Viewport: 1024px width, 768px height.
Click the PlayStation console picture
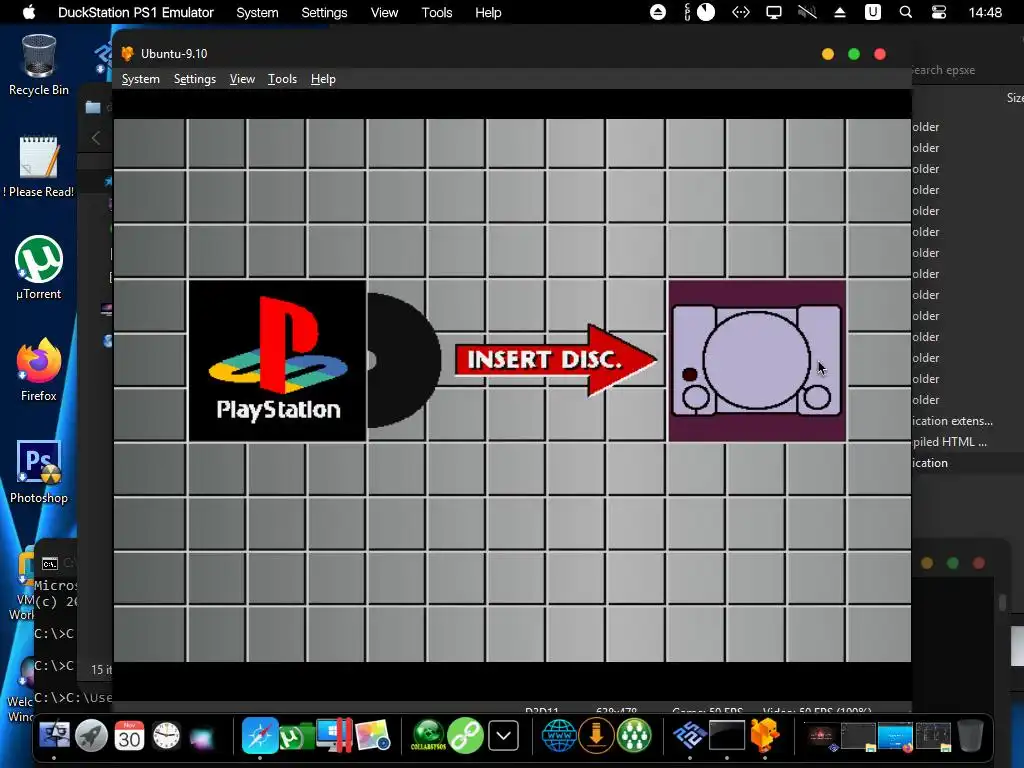(x=757, y=361)
